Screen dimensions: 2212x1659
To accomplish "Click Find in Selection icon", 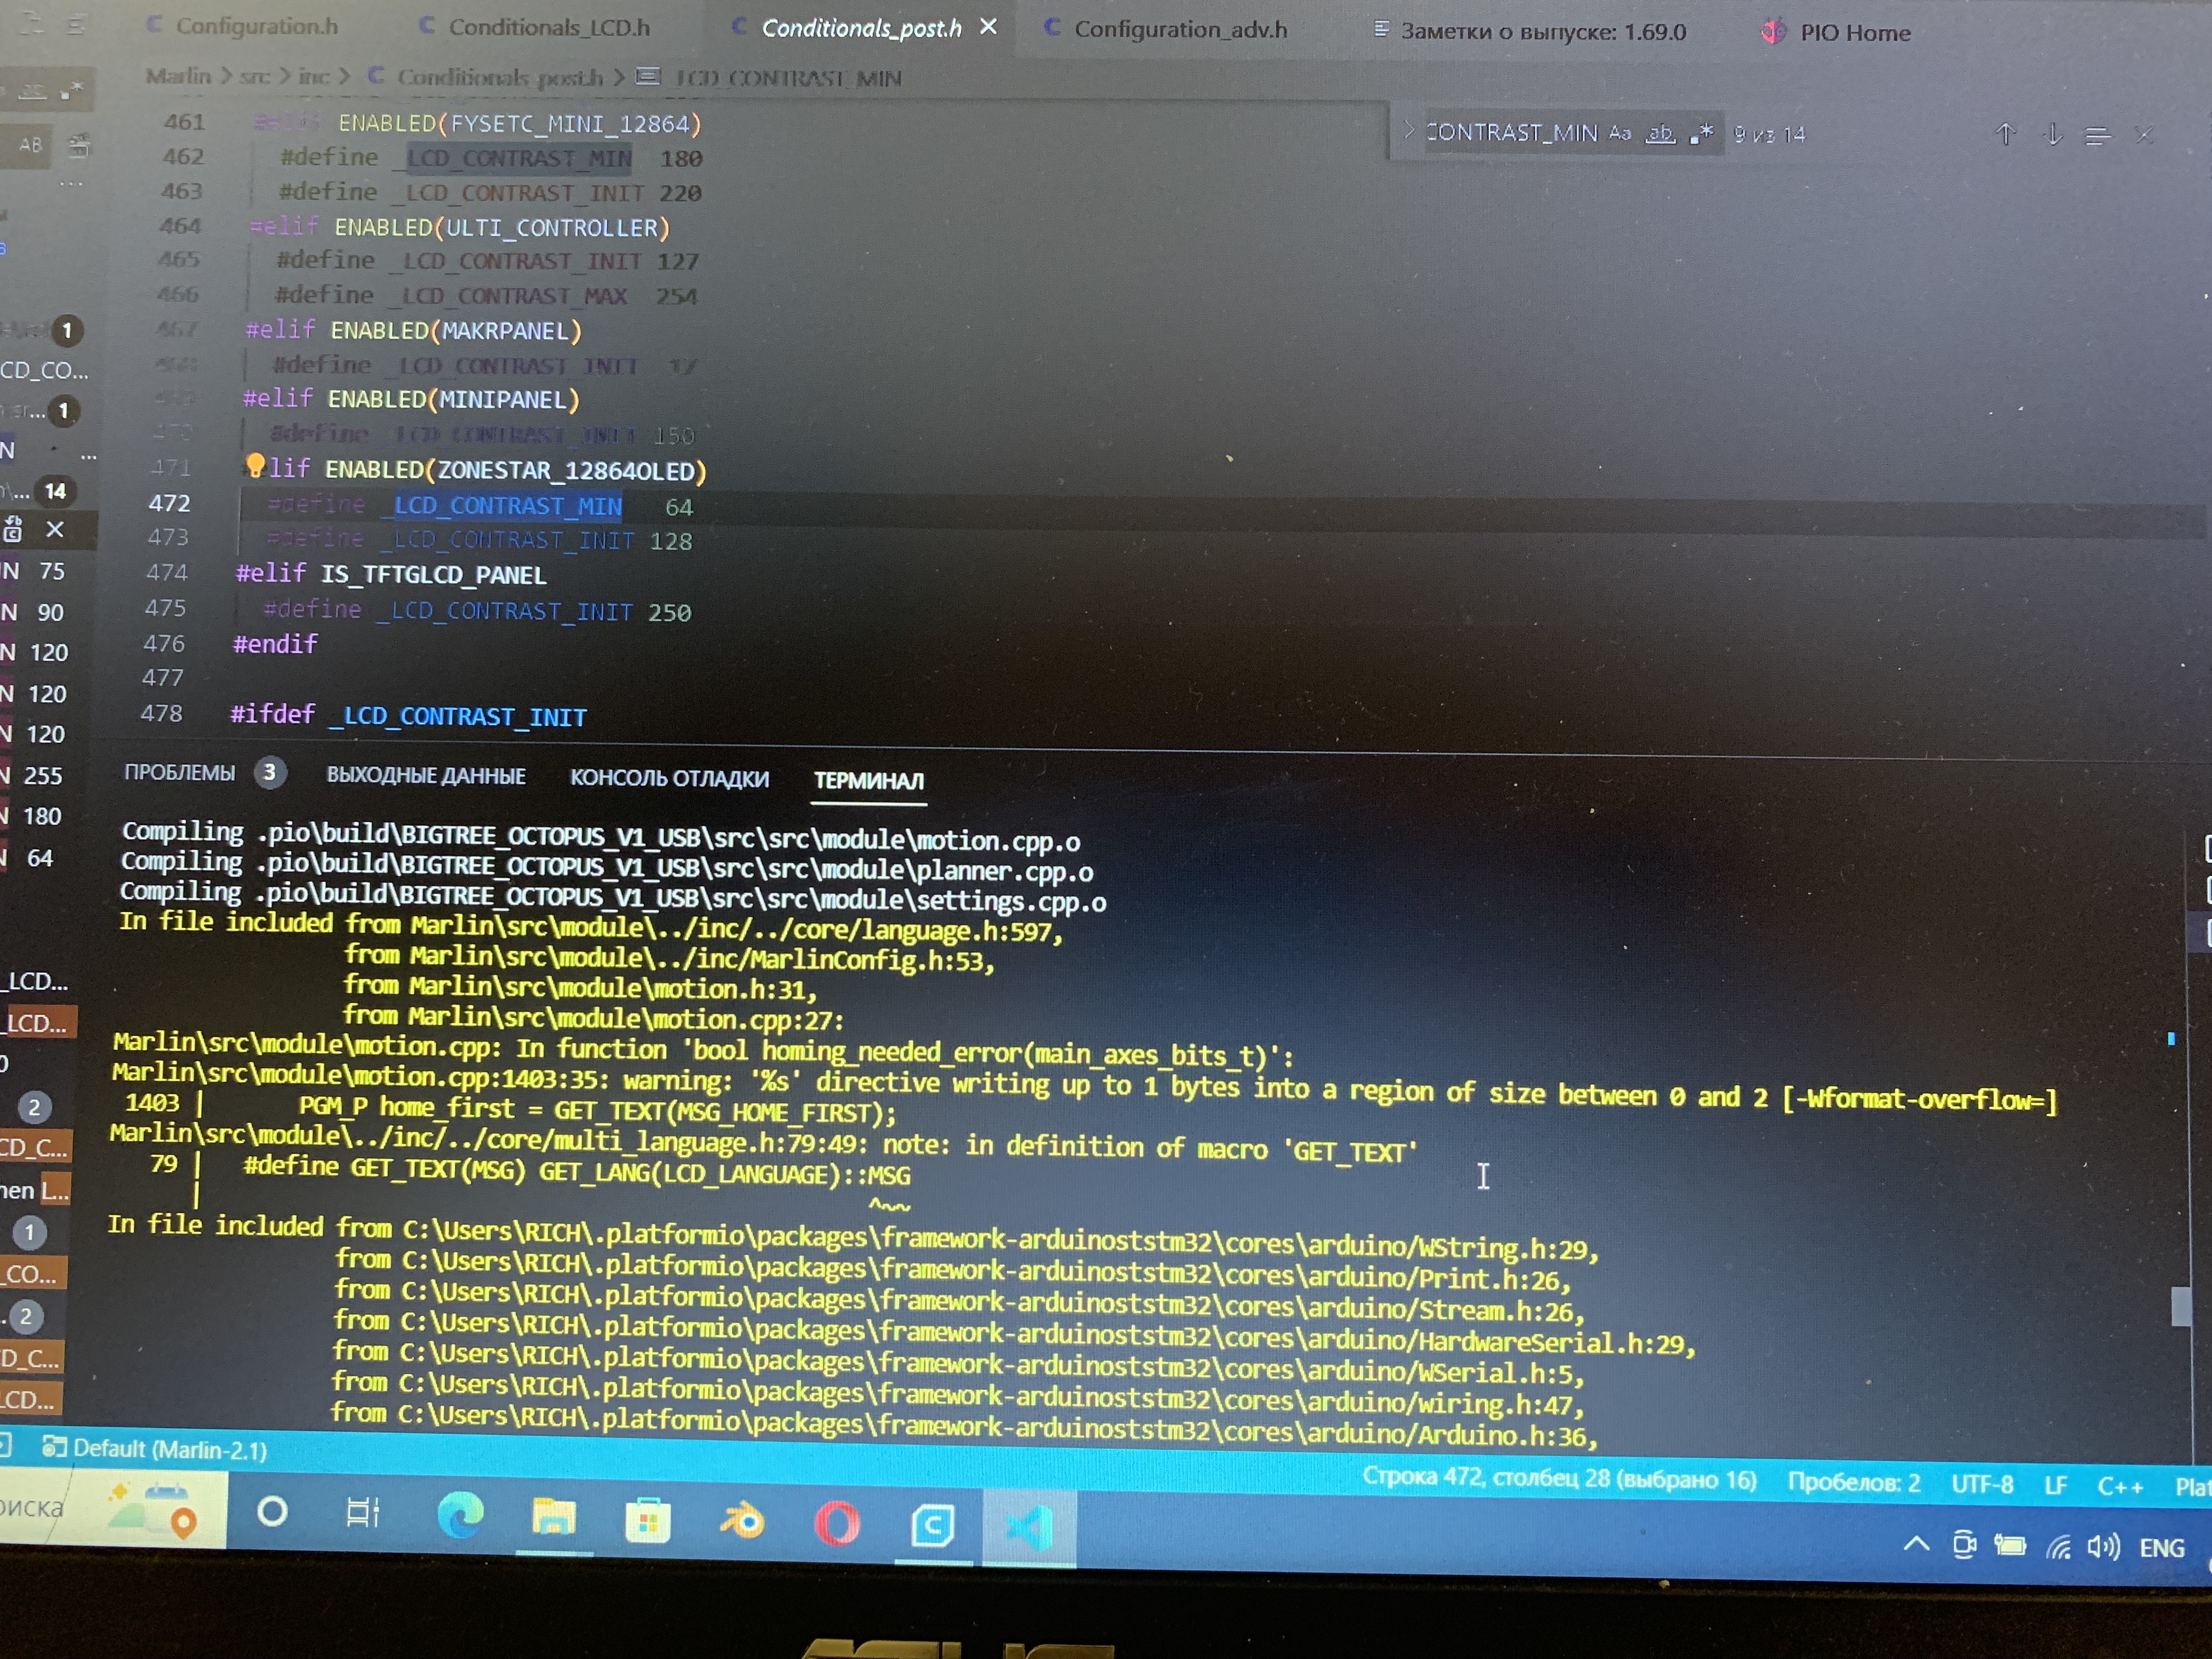I will click(x=2097, y=135).
